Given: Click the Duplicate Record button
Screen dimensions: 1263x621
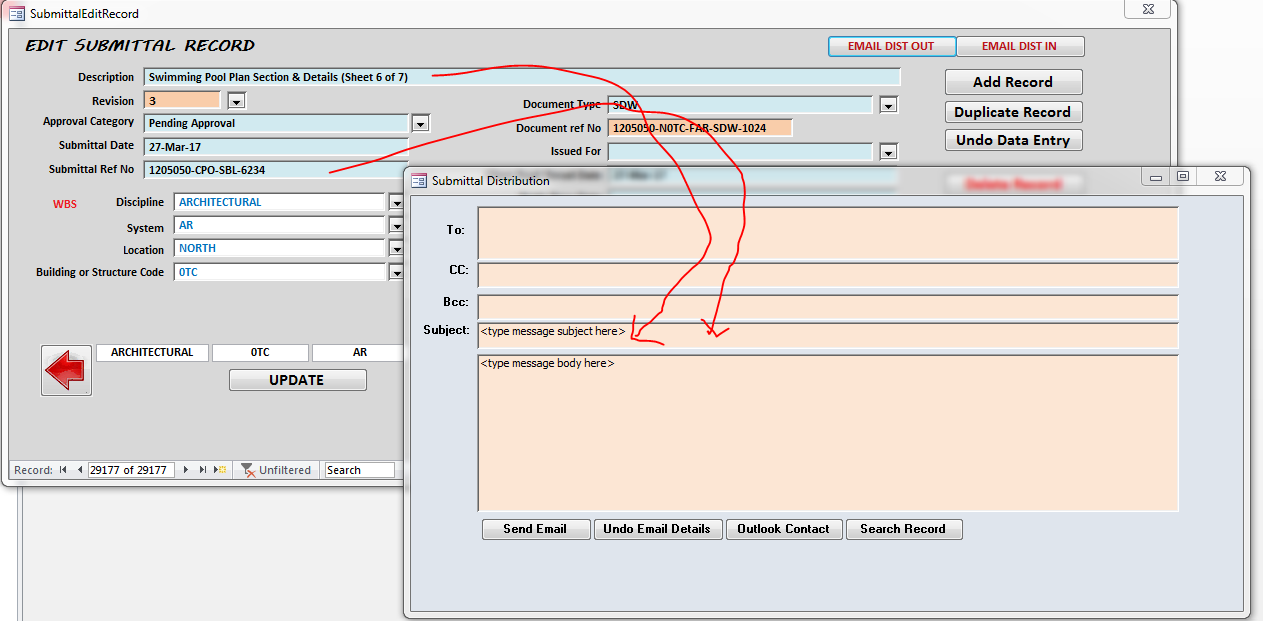Looking at the screenshot, I should (x=1013, y=112).
